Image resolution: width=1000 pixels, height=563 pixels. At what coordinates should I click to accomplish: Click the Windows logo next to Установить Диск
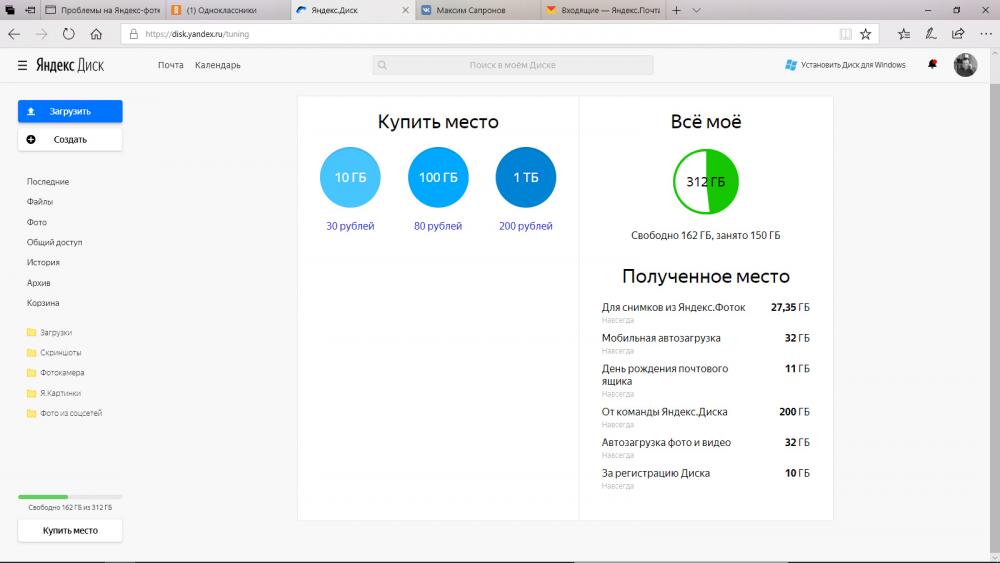pos(791,65)
